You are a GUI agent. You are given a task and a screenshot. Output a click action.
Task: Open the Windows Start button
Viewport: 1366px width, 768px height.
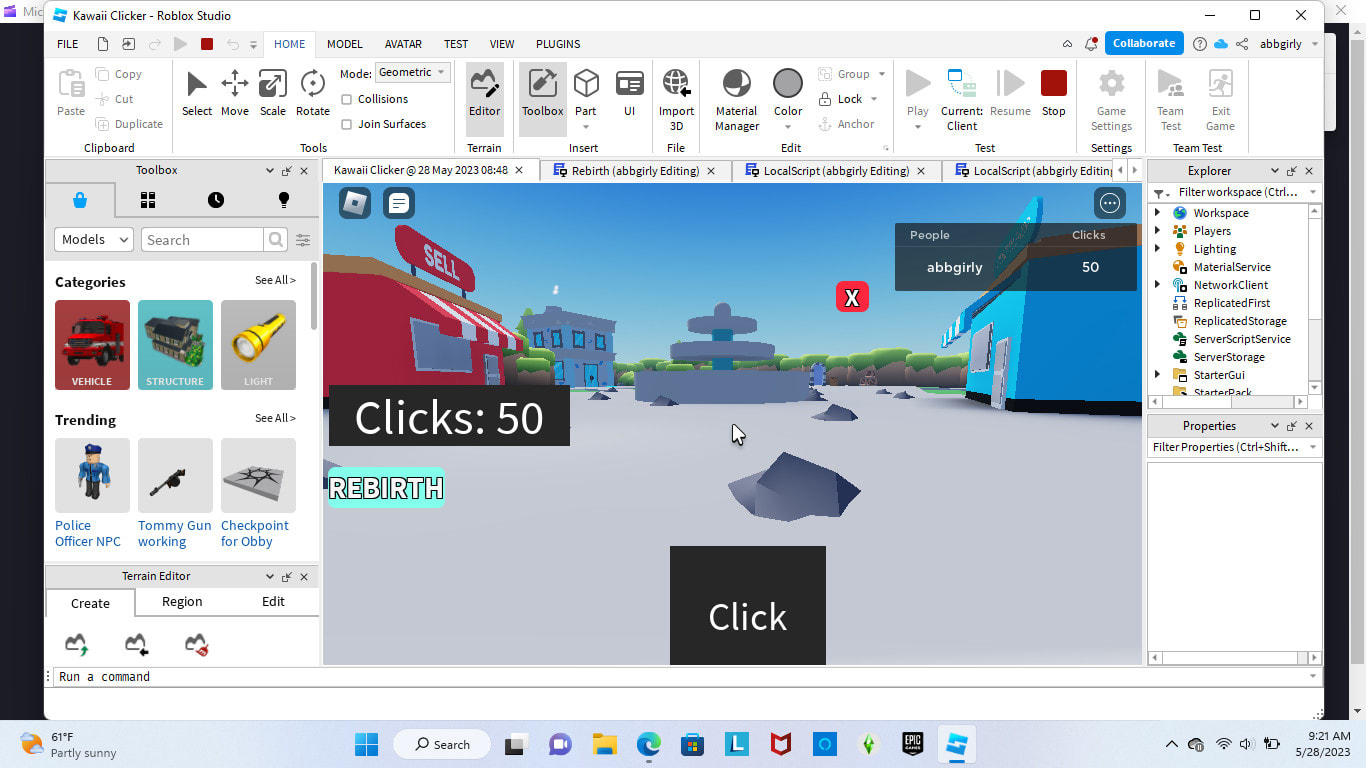(x=367, y=744)
